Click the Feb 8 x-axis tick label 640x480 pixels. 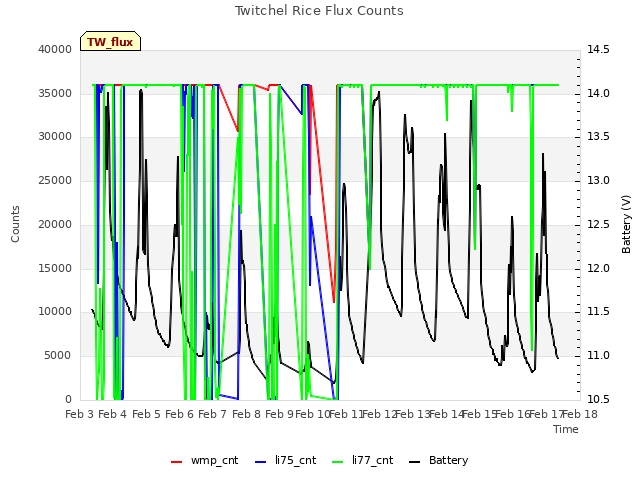coord(246,414)
